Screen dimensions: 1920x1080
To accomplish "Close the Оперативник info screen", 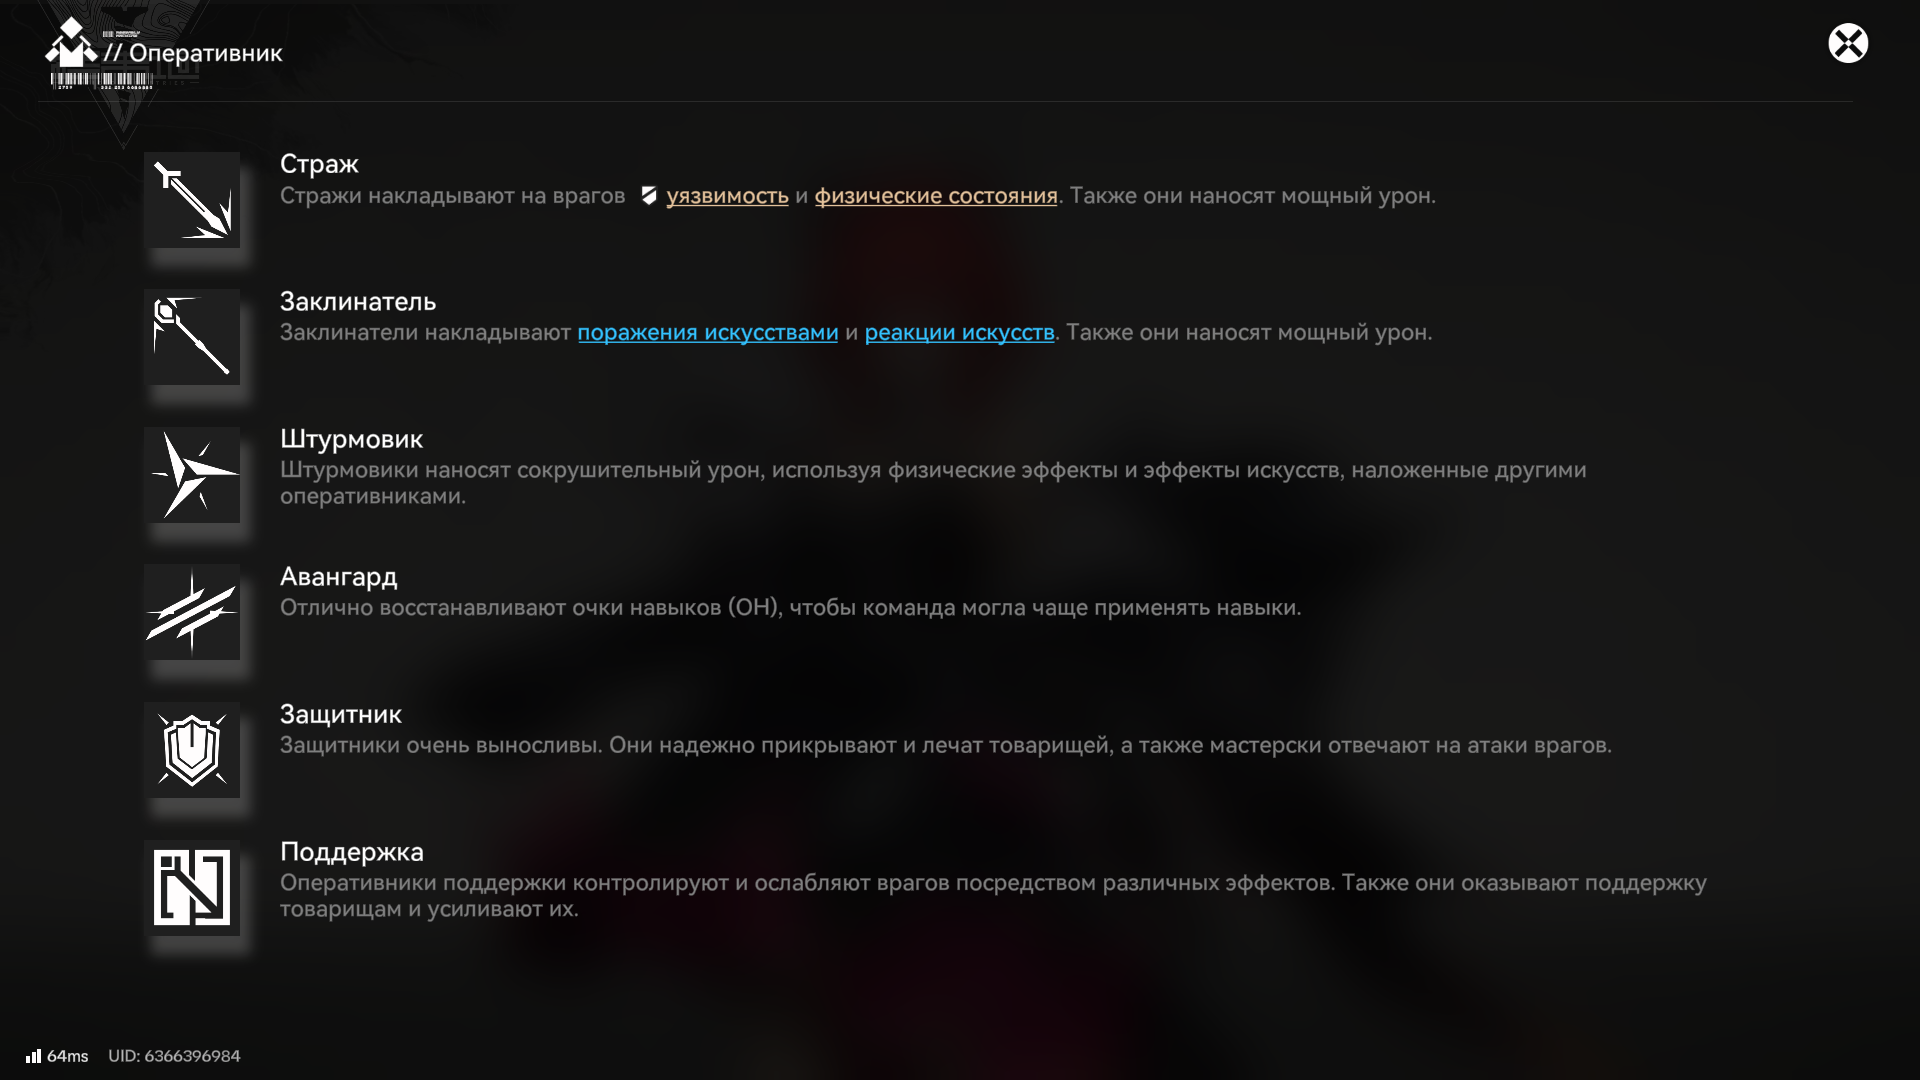I will click(1848, 43).
